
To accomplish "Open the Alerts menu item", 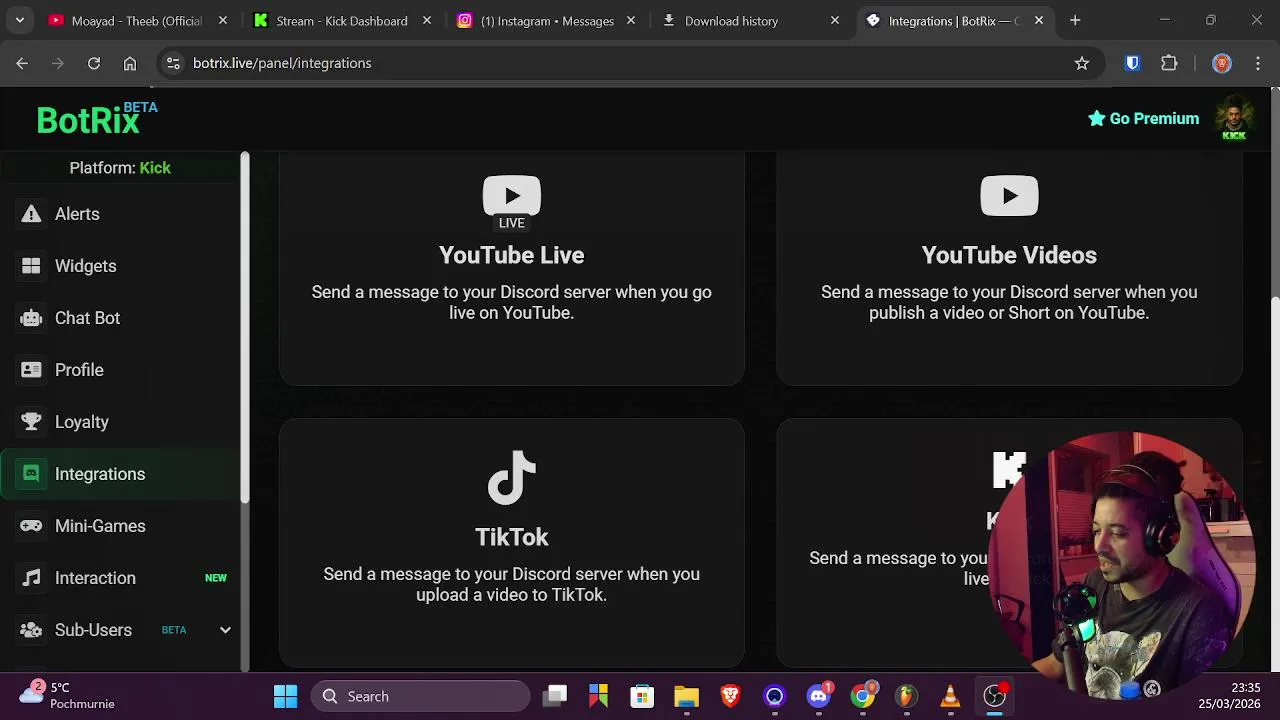I will 120,214.
